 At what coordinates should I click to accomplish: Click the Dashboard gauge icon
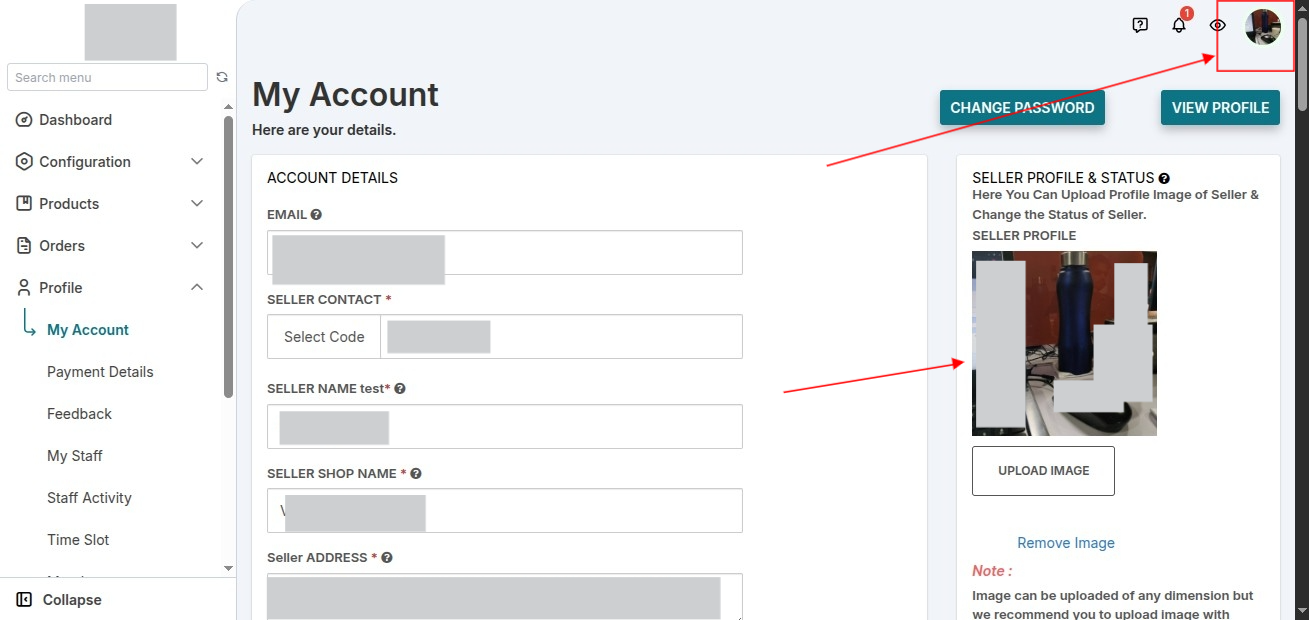(x=24, y=120)
